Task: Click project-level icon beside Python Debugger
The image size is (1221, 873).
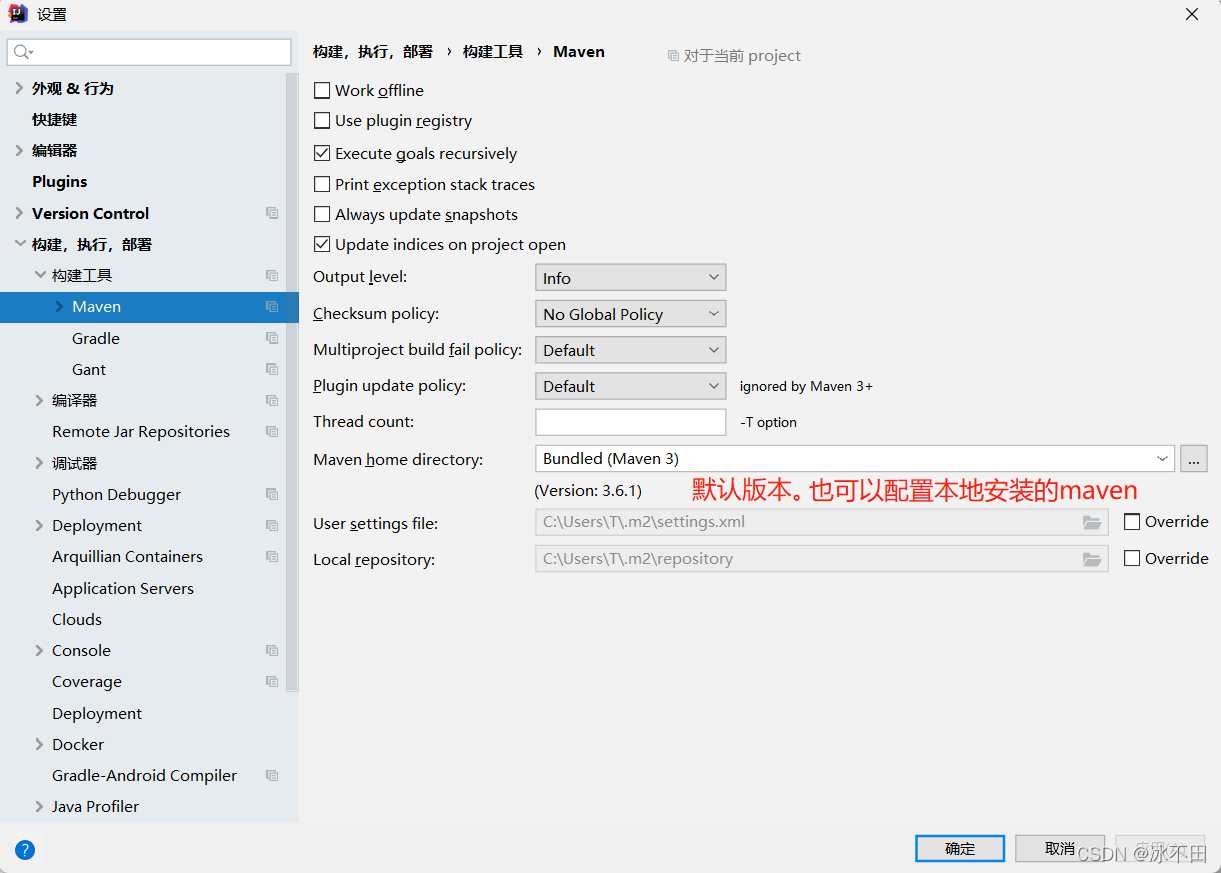Action: tap(272, 494)
